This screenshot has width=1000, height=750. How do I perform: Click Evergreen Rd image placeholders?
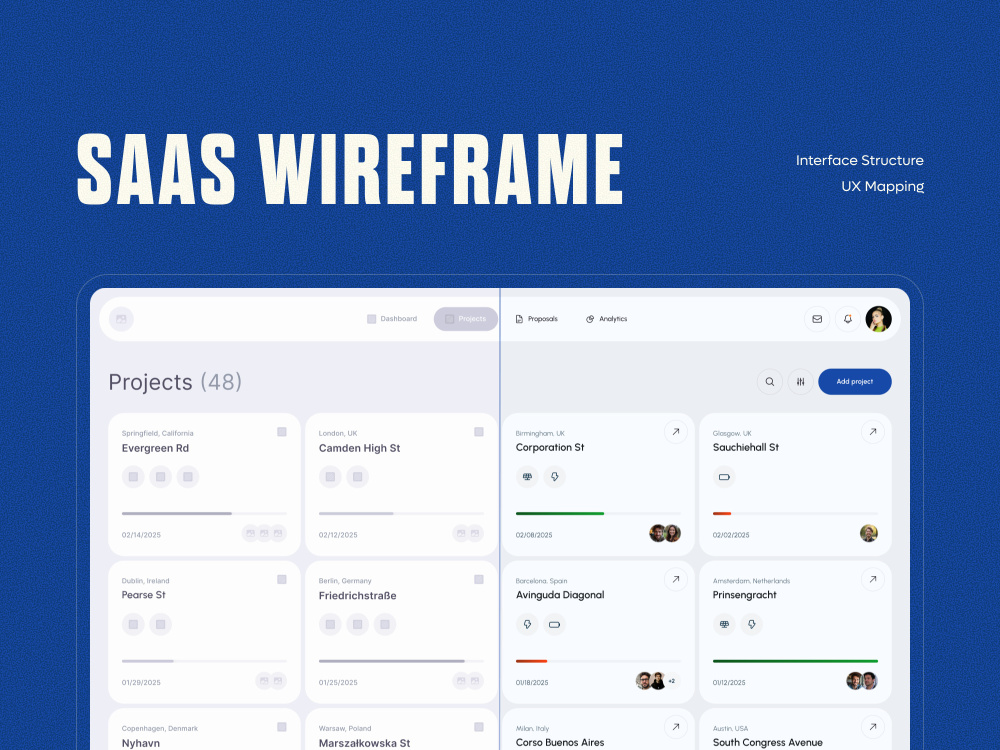click(265, 533)
